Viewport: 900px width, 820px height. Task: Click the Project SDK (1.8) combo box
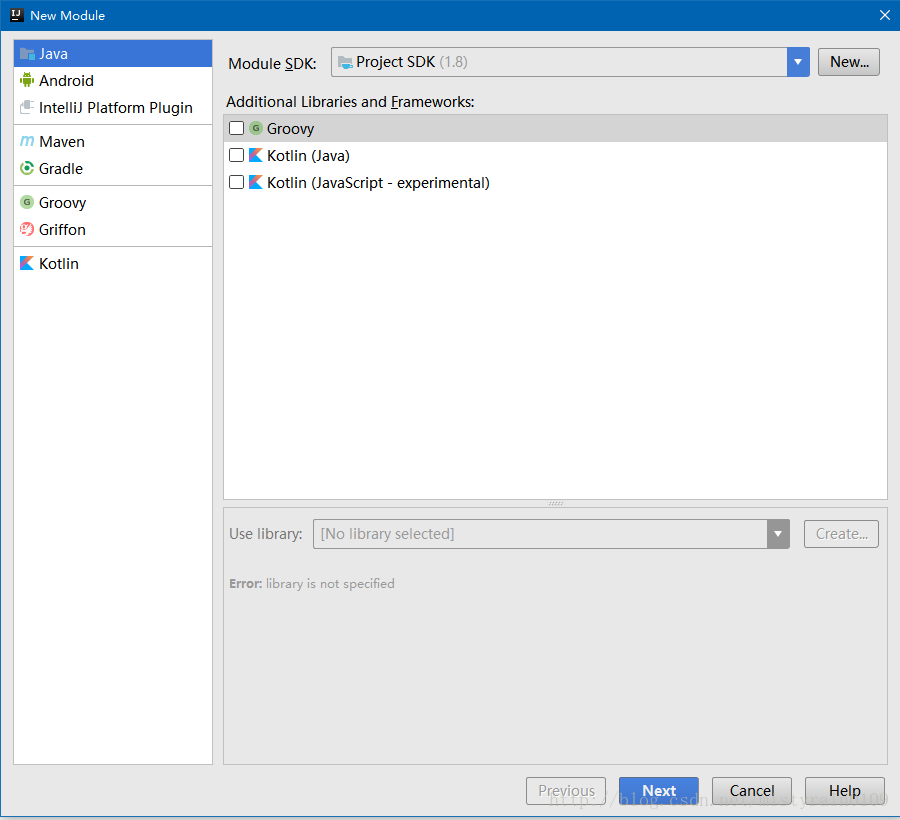tap(570, 62)
